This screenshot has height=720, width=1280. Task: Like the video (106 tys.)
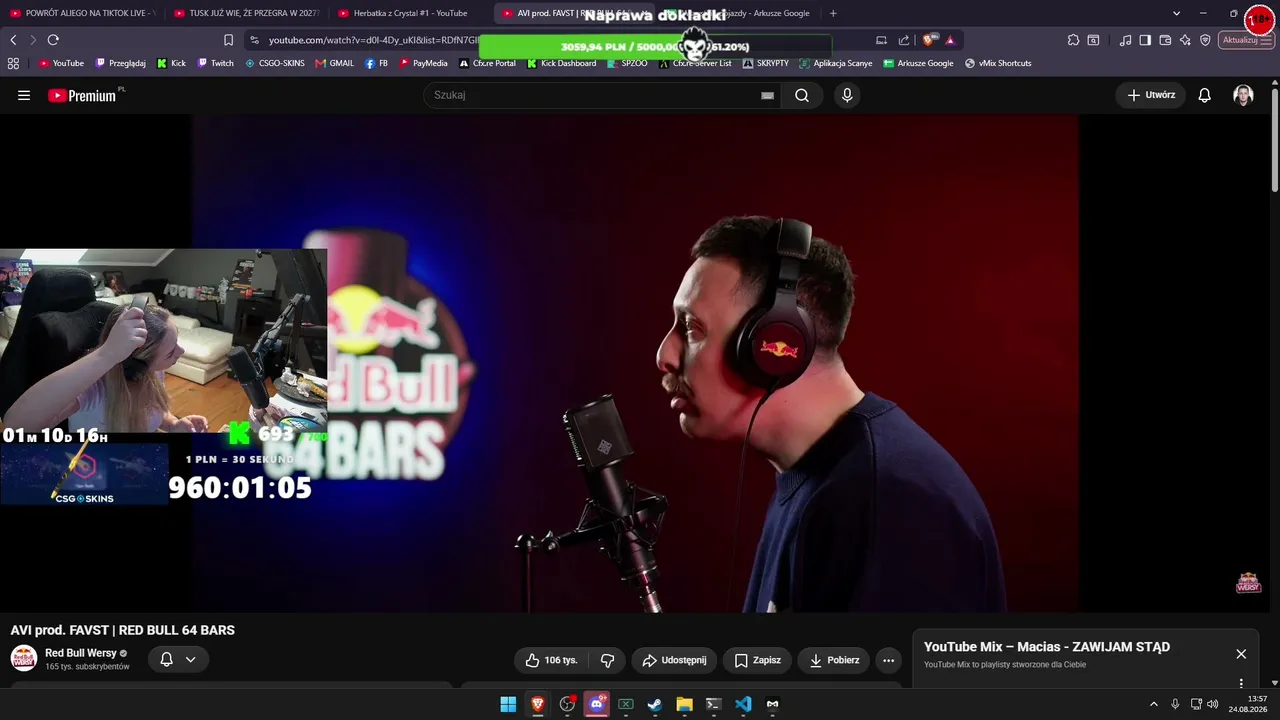[x=552, y=660]
